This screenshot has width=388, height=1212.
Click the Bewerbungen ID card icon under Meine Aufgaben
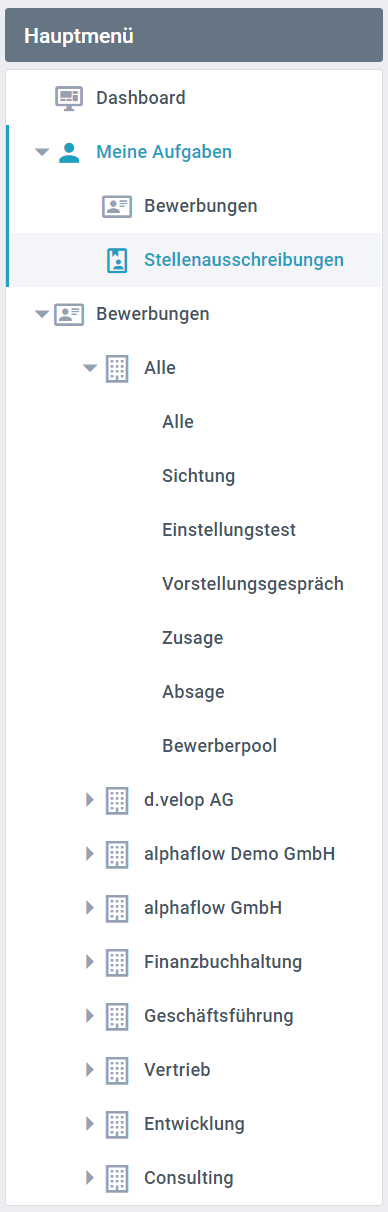click(117, 206)
